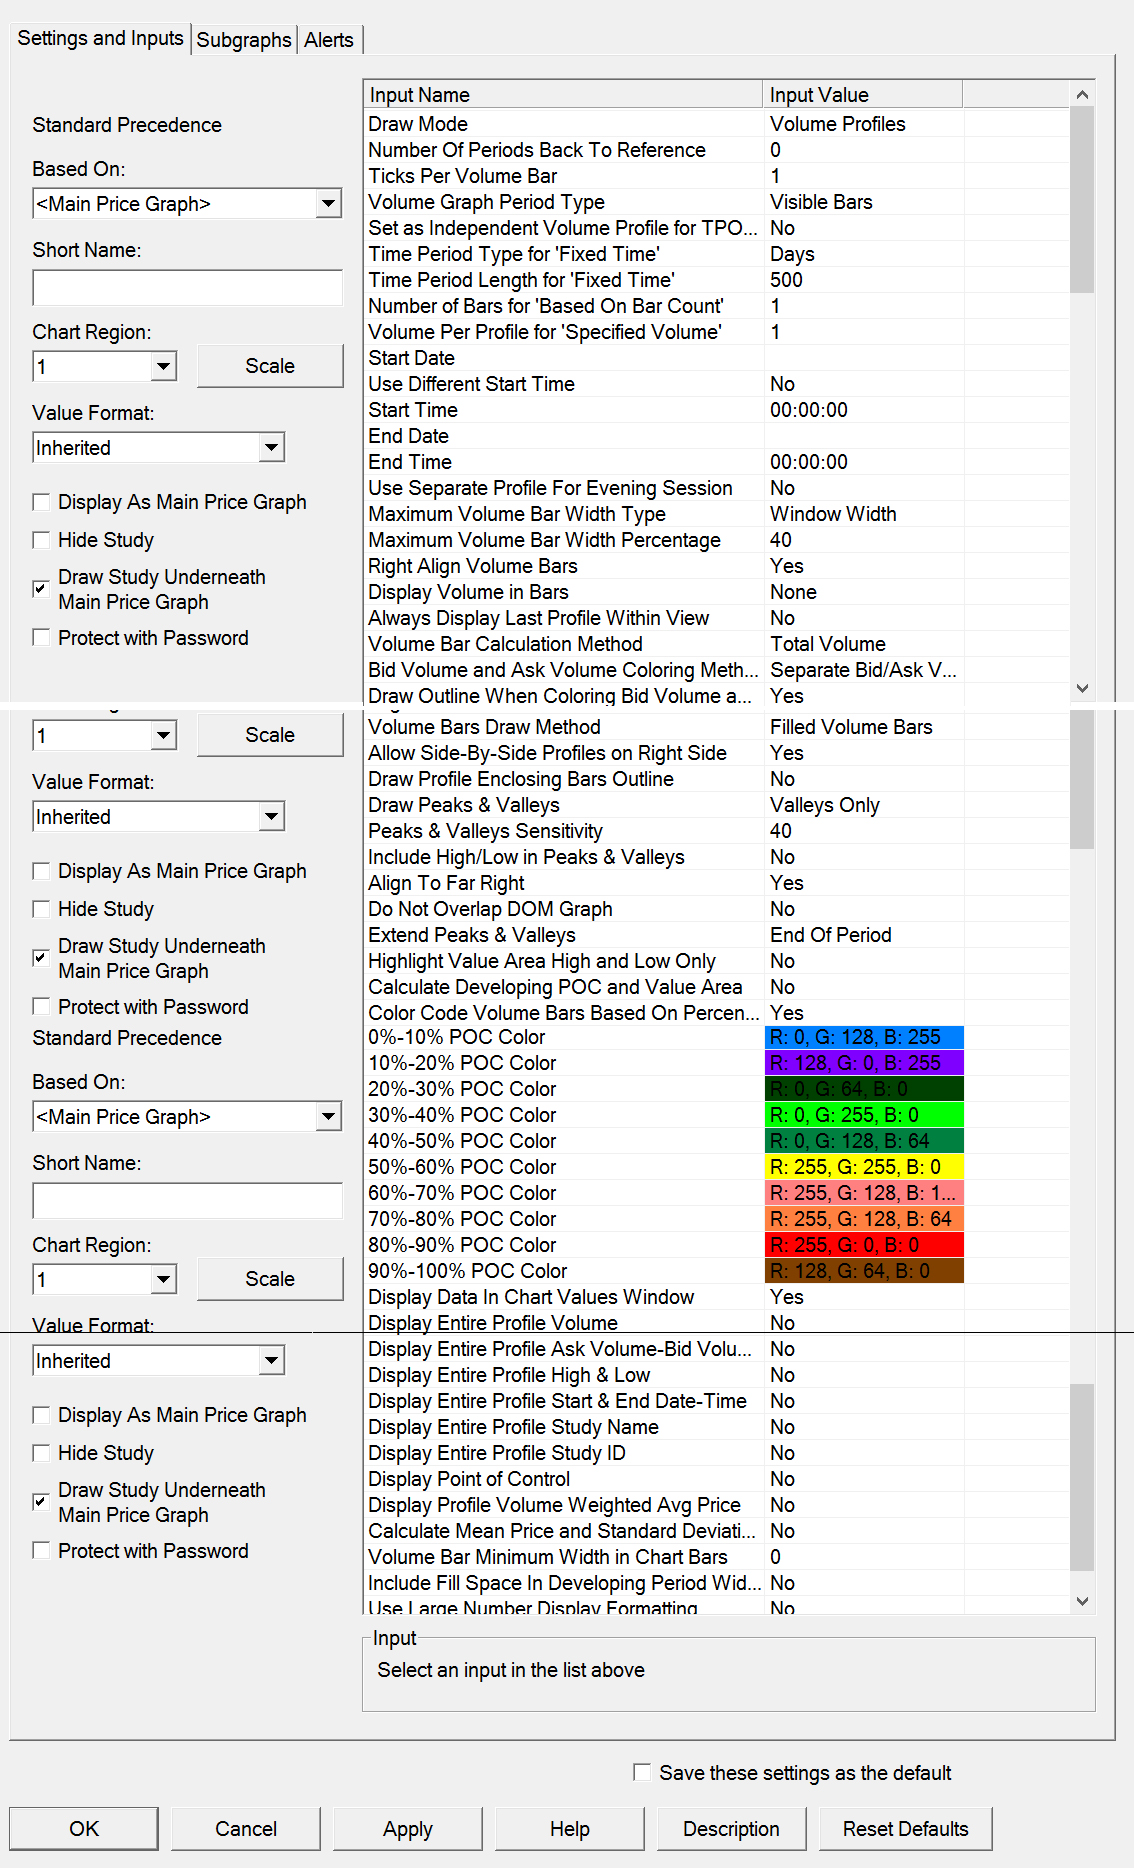Click the Valleys Only value
Image resolution: width=1134 pixels, height=1872 pixels.
pos(825,805)
